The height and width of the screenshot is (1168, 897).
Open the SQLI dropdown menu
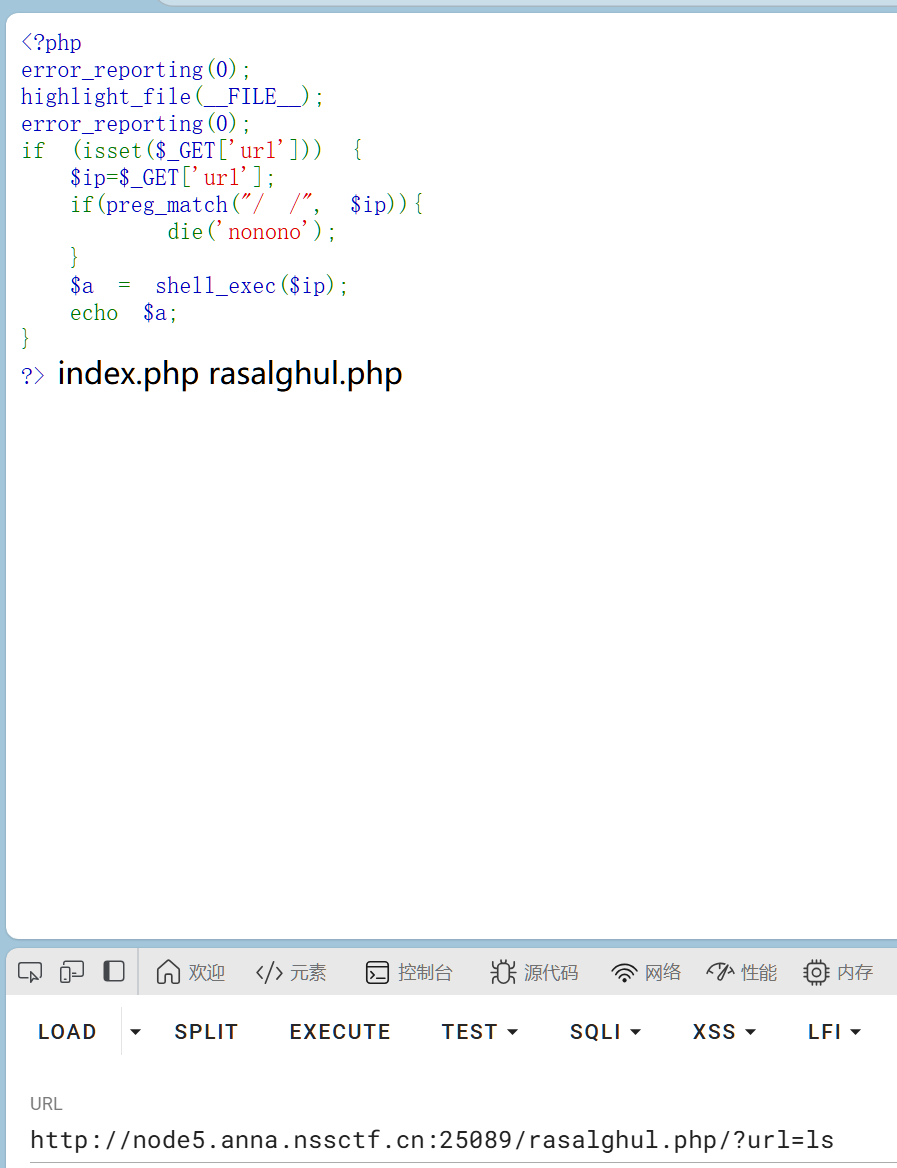click(605, 1032)
